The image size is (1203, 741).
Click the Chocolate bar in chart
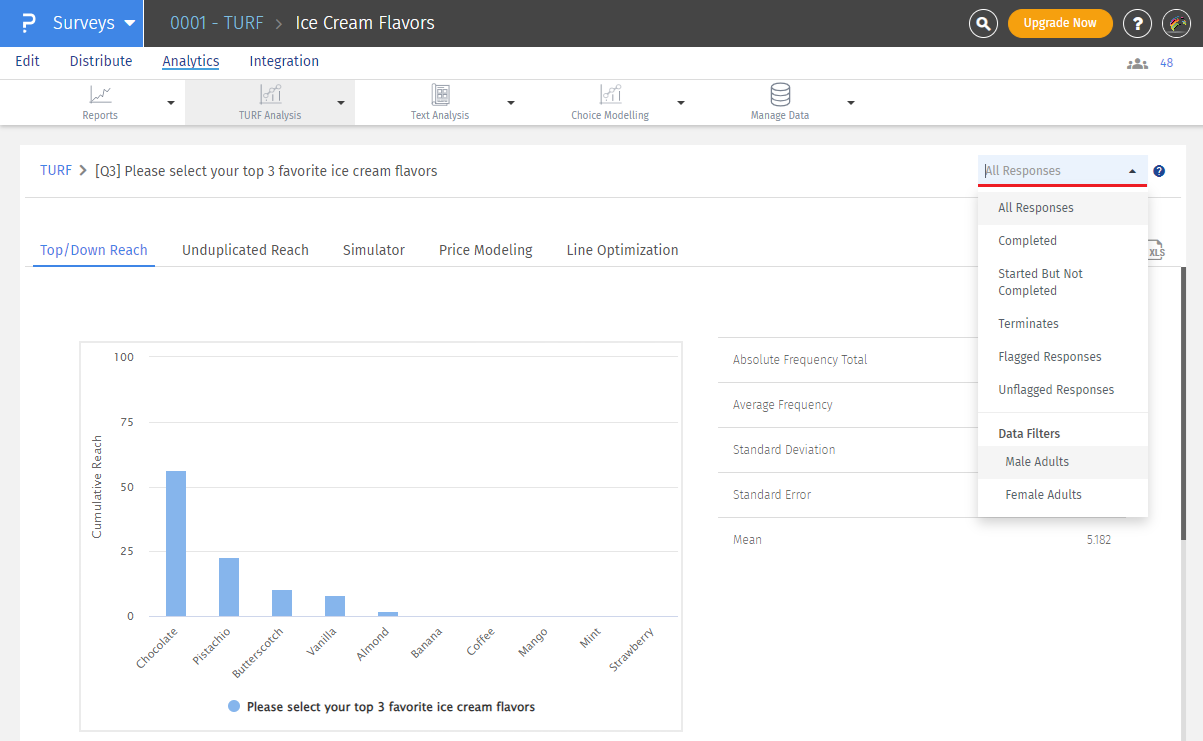pos(176,543)
